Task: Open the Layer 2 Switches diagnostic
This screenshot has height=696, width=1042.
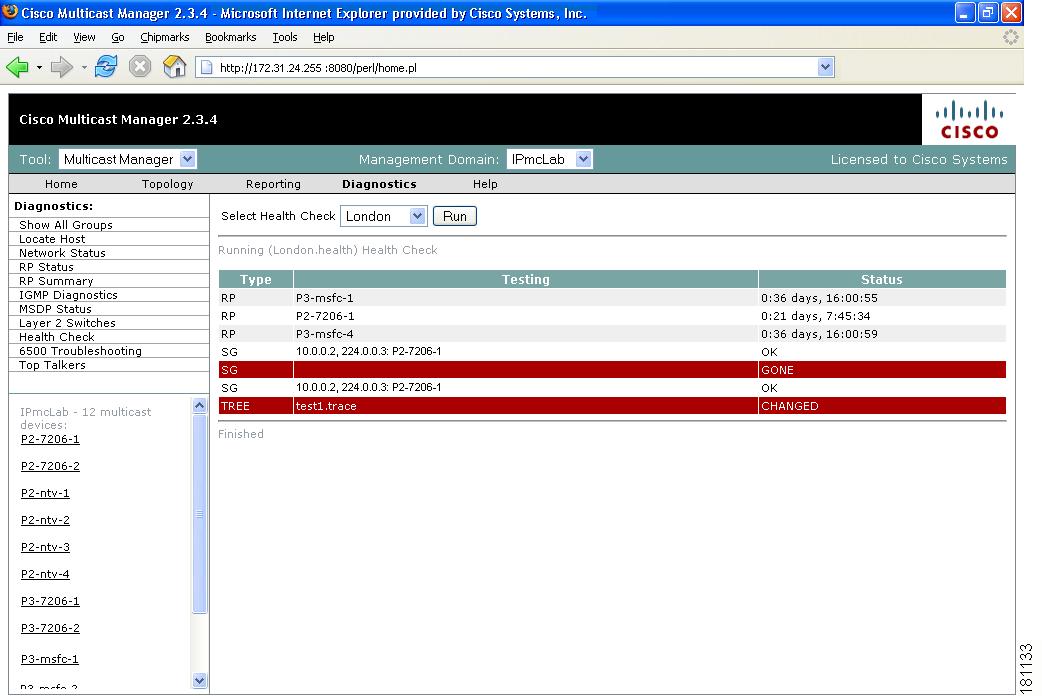Action: (x=67, y=322)
